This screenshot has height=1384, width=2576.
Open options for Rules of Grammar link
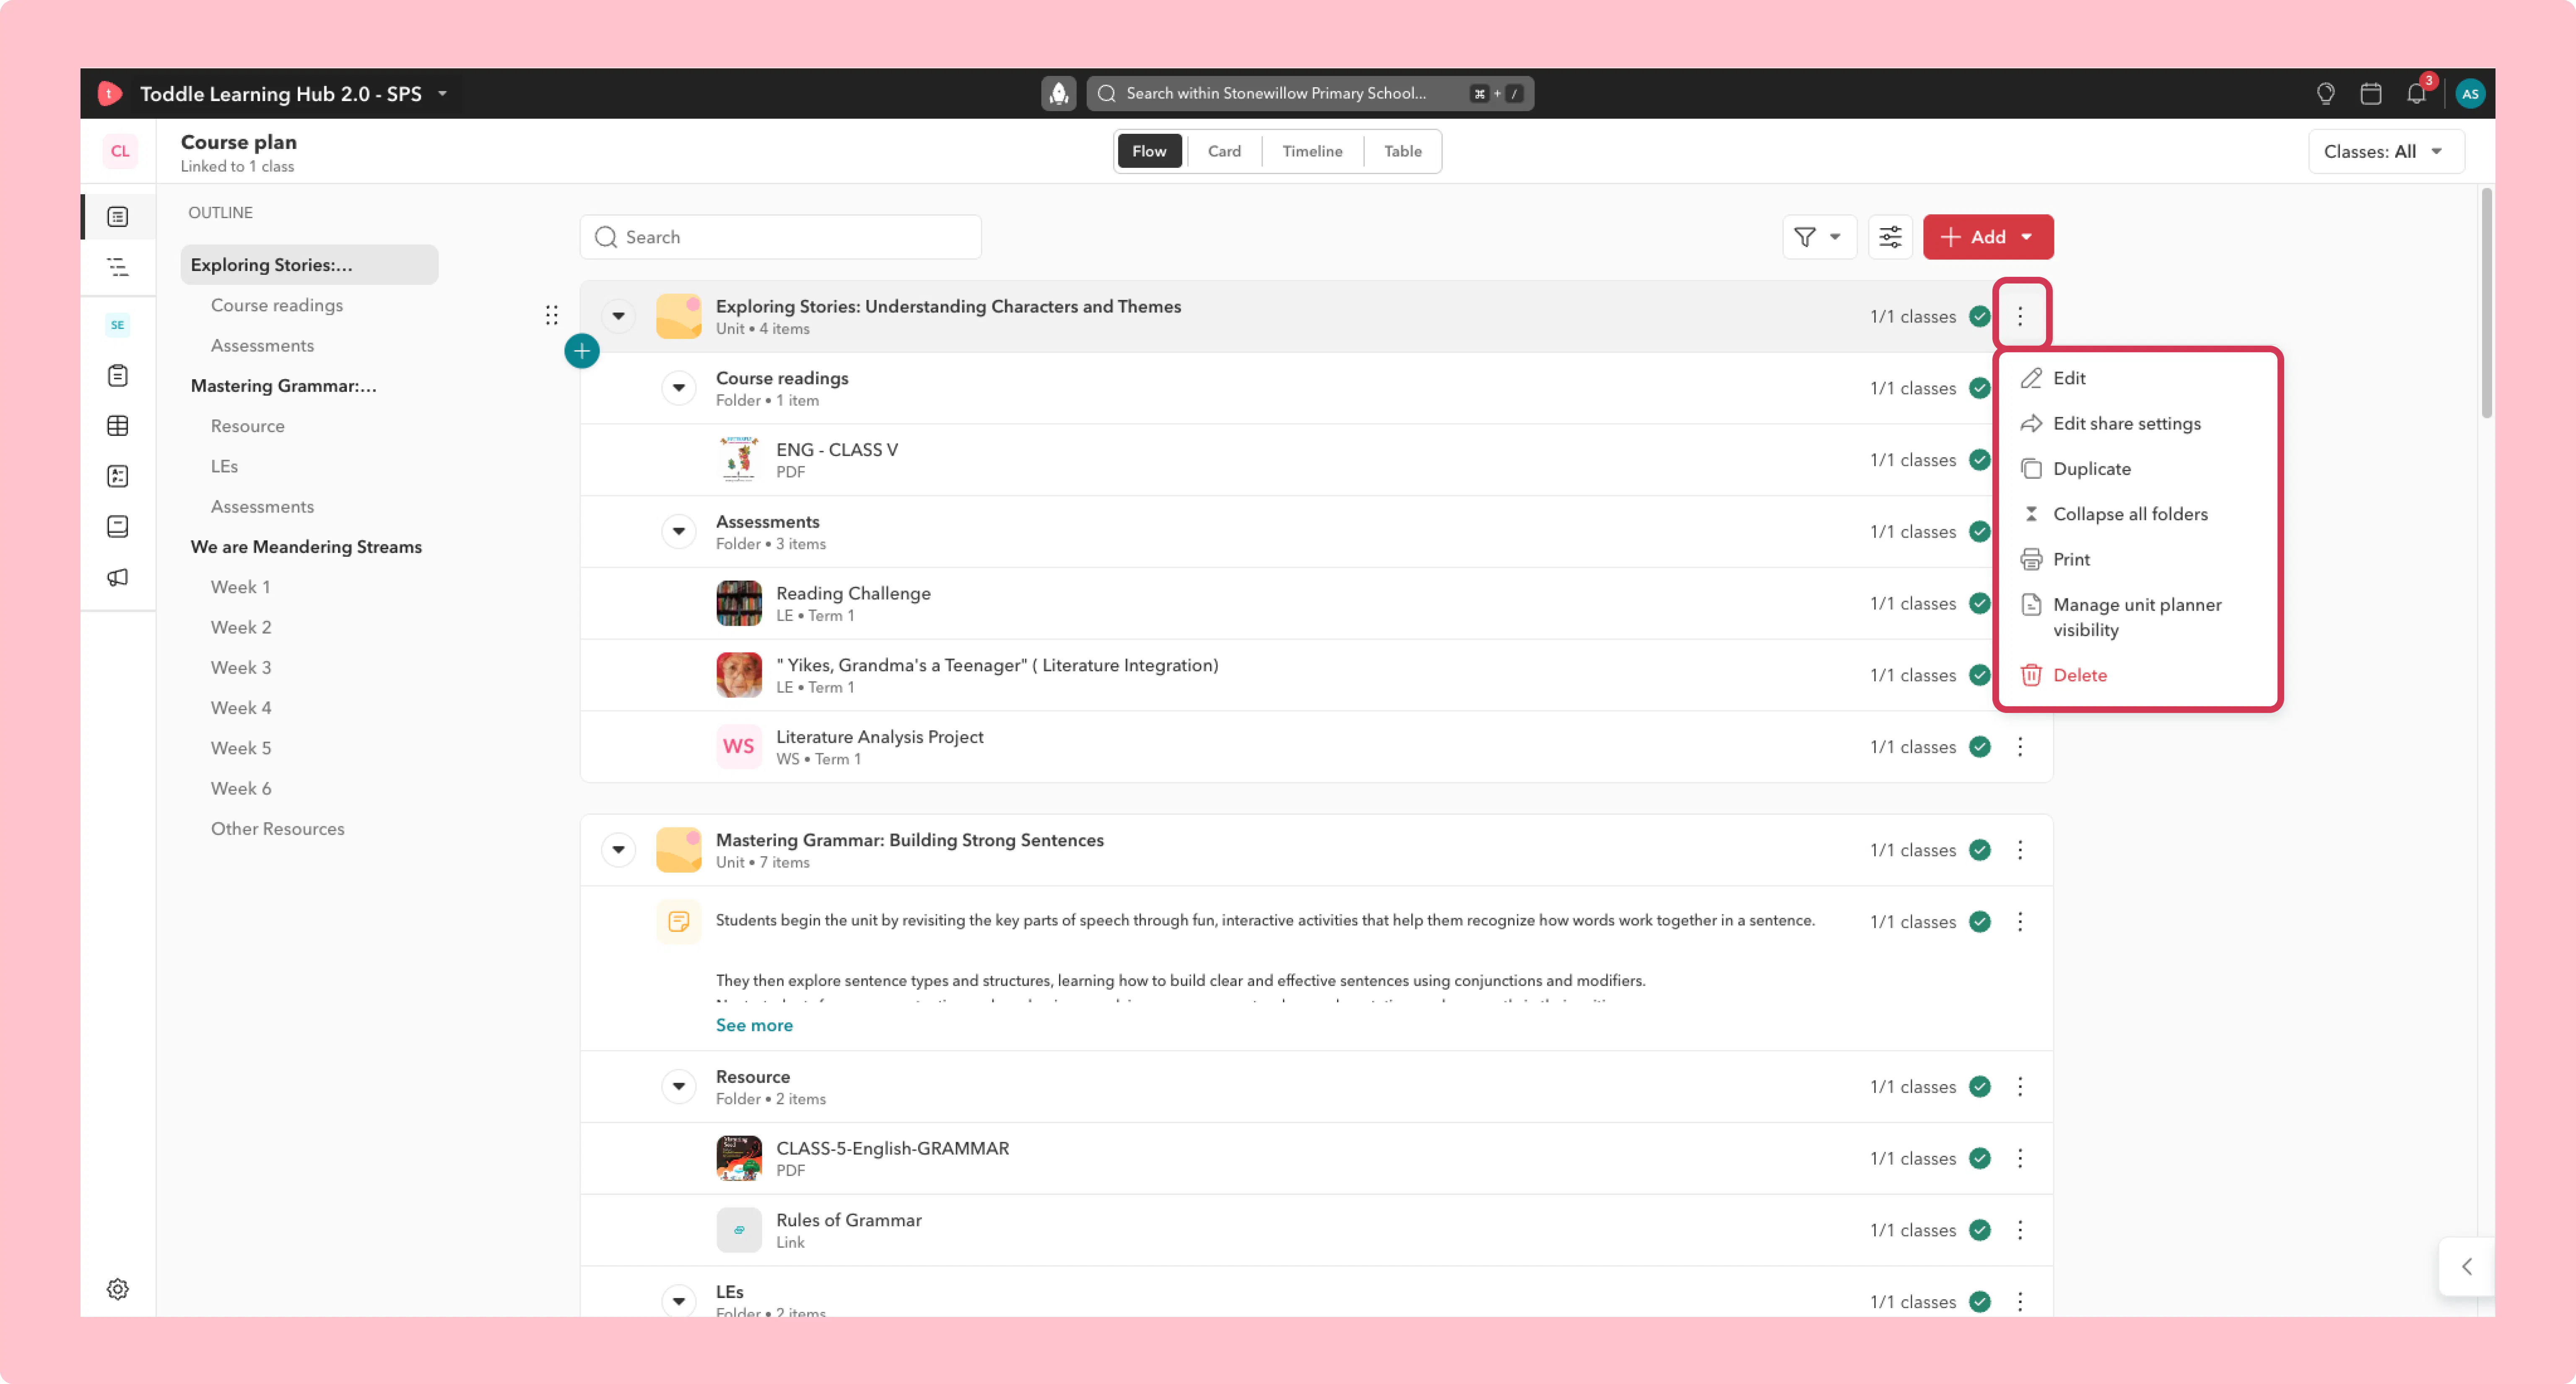(2020, 1230)
